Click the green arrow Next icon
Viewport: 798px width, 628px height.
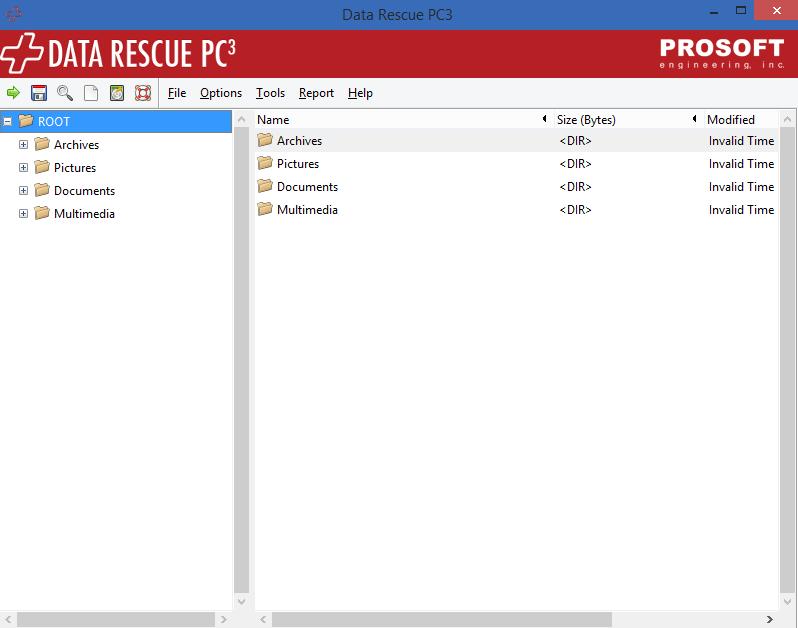pyautogui.click(x=13, y=93)
